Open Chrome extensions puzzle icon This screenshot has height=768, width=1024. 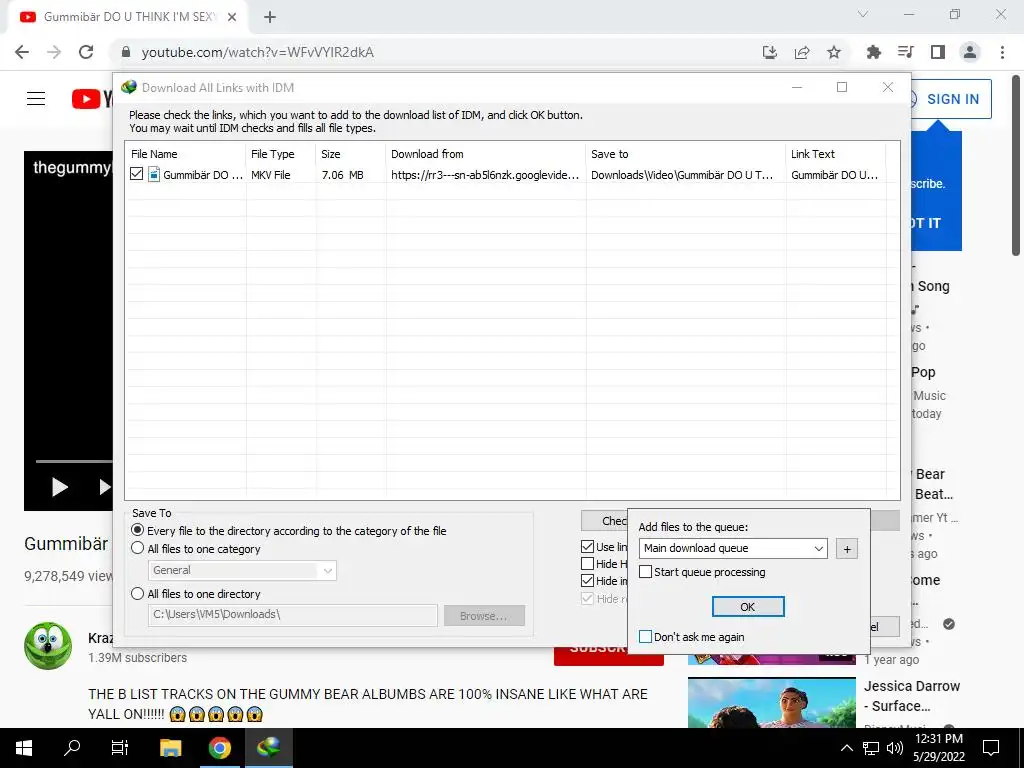coord(874,52)
